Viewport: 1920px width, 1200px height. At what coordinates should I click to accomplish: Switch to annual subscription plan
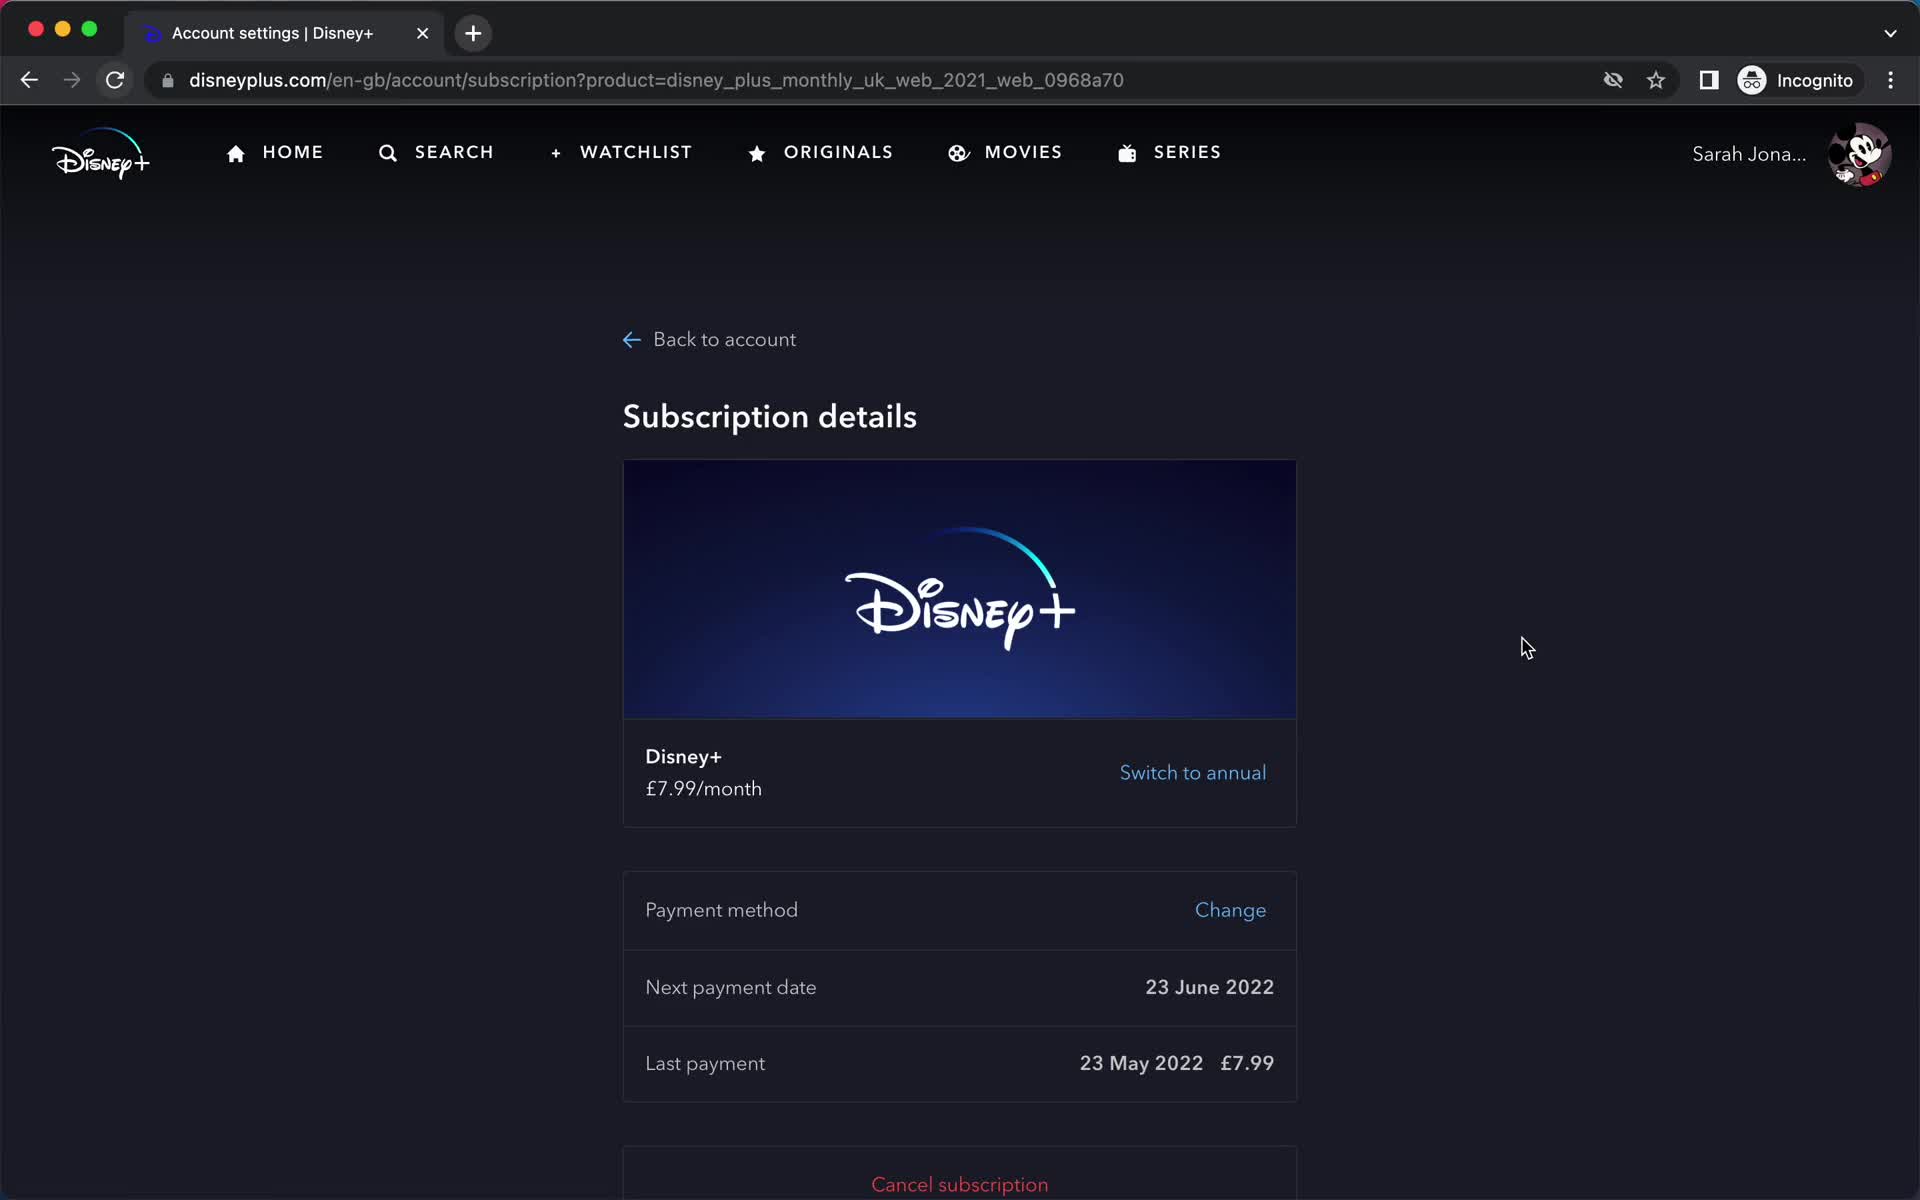click(1194, 773)
